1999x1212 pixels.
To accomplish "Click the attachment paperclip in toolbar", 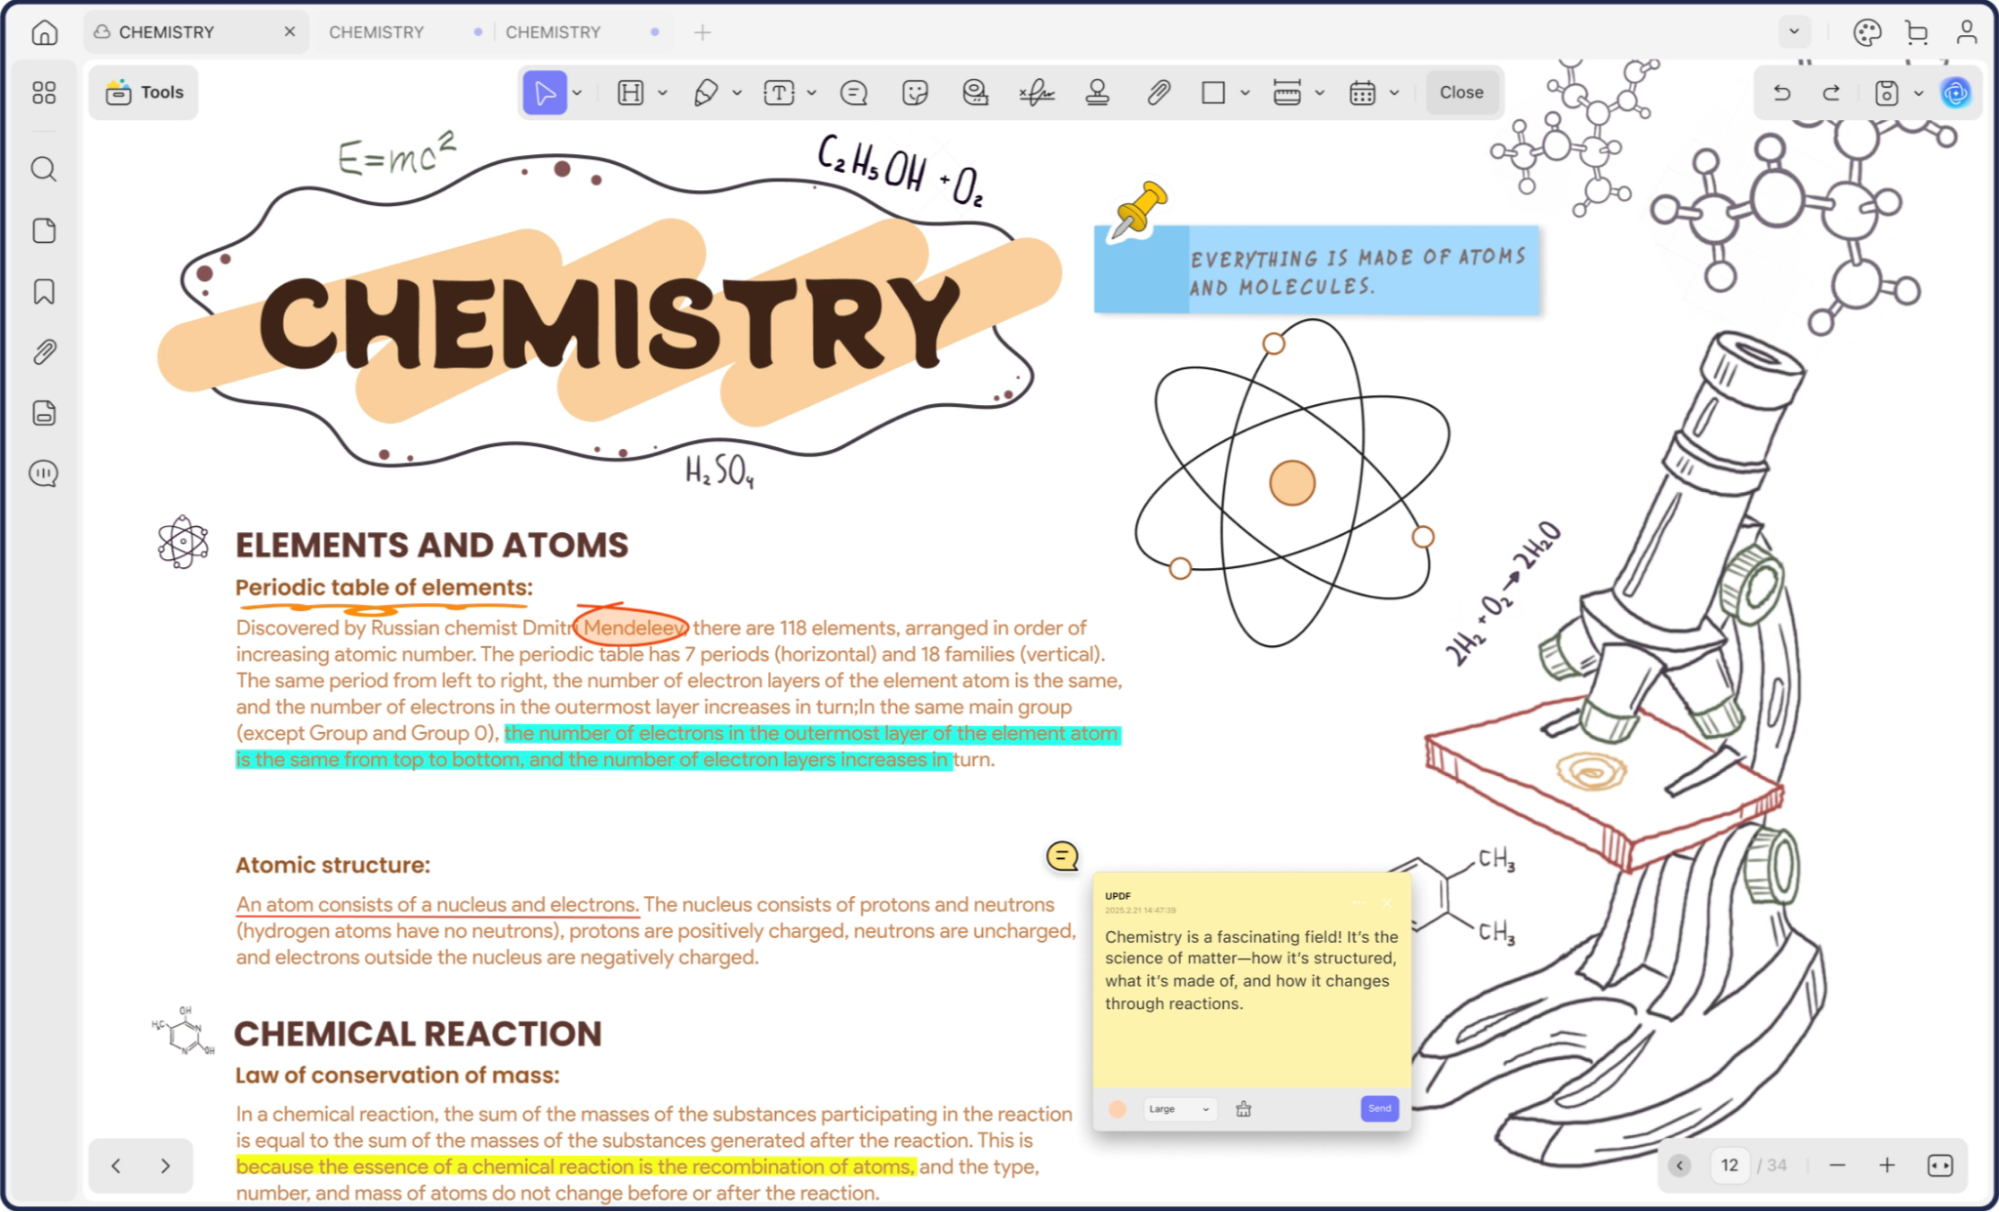I will (1158, 93).
